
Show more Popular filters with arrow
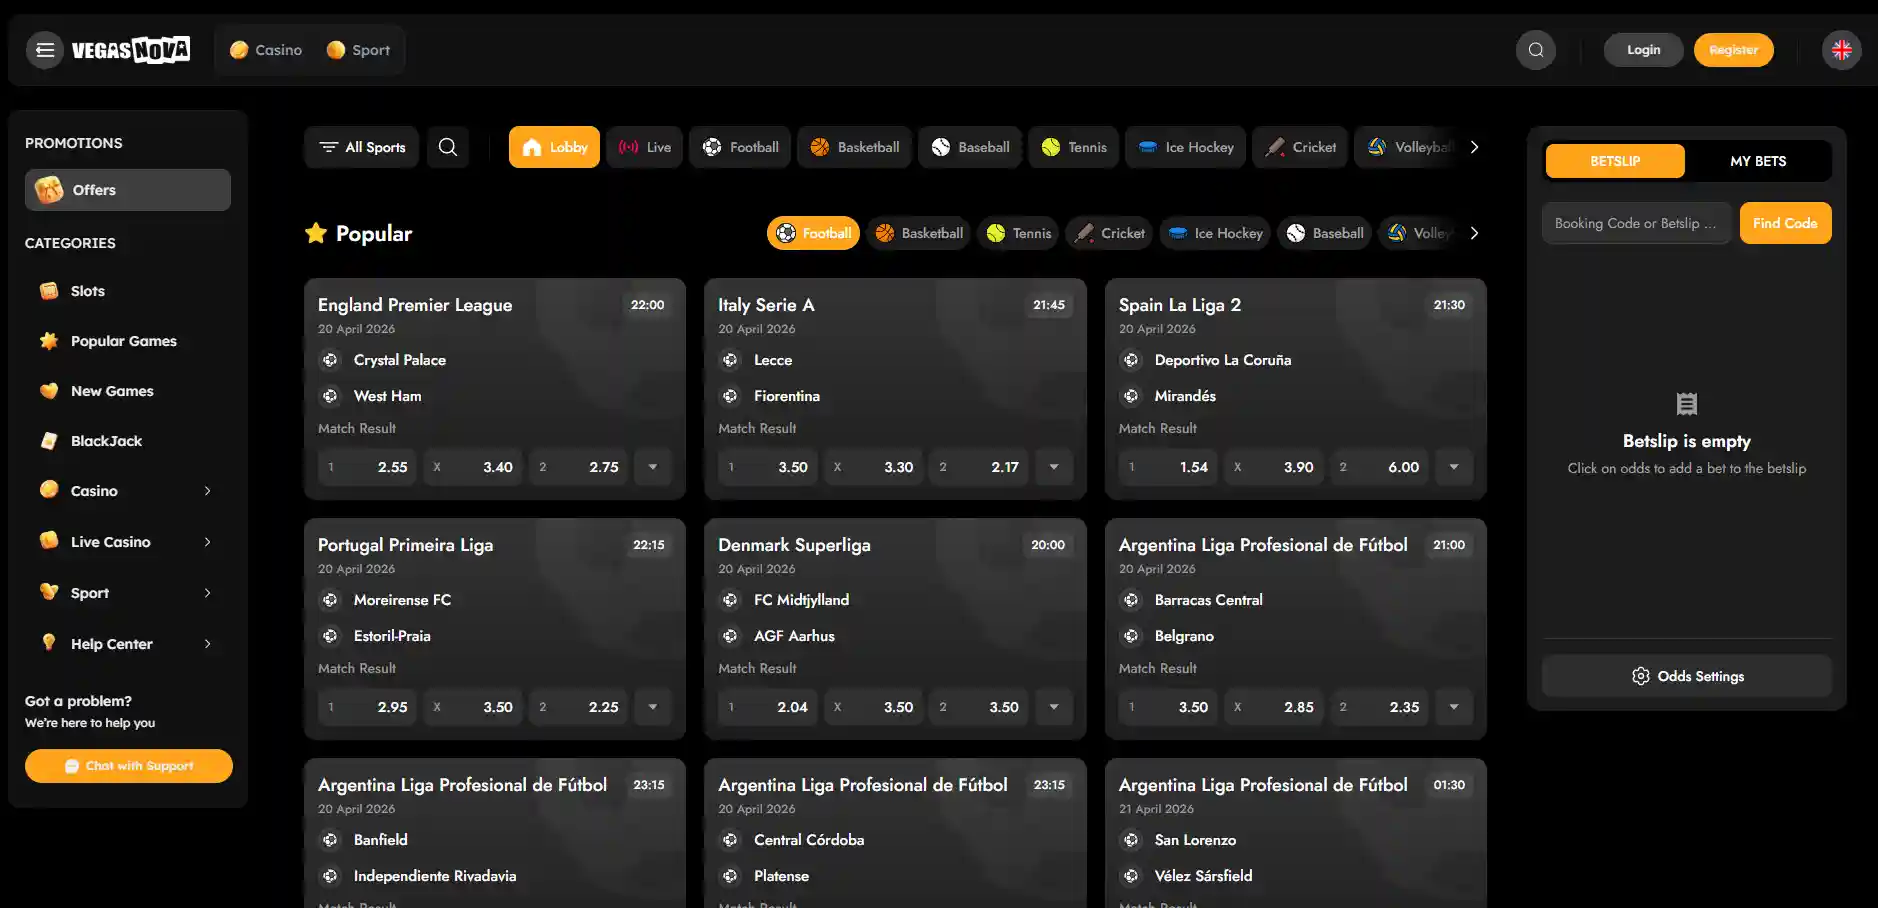pyautogui.click(x=1474, y=233)
